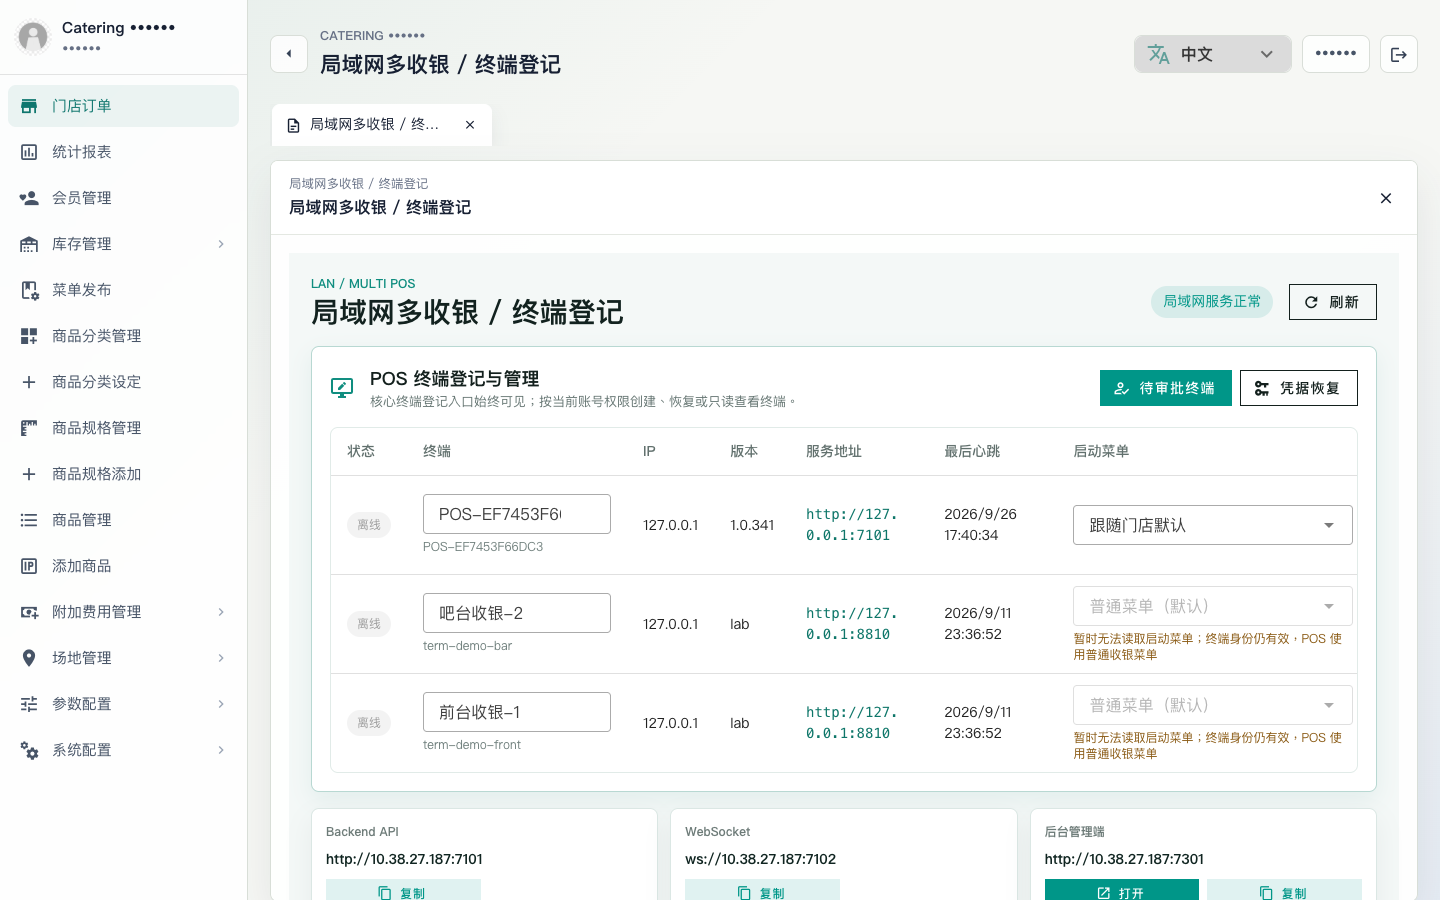Image resolution: width=1440 pixels, height=924 pixels.
Task: Click the 前台收银-1 terminal name field
Action: (517, 712)
